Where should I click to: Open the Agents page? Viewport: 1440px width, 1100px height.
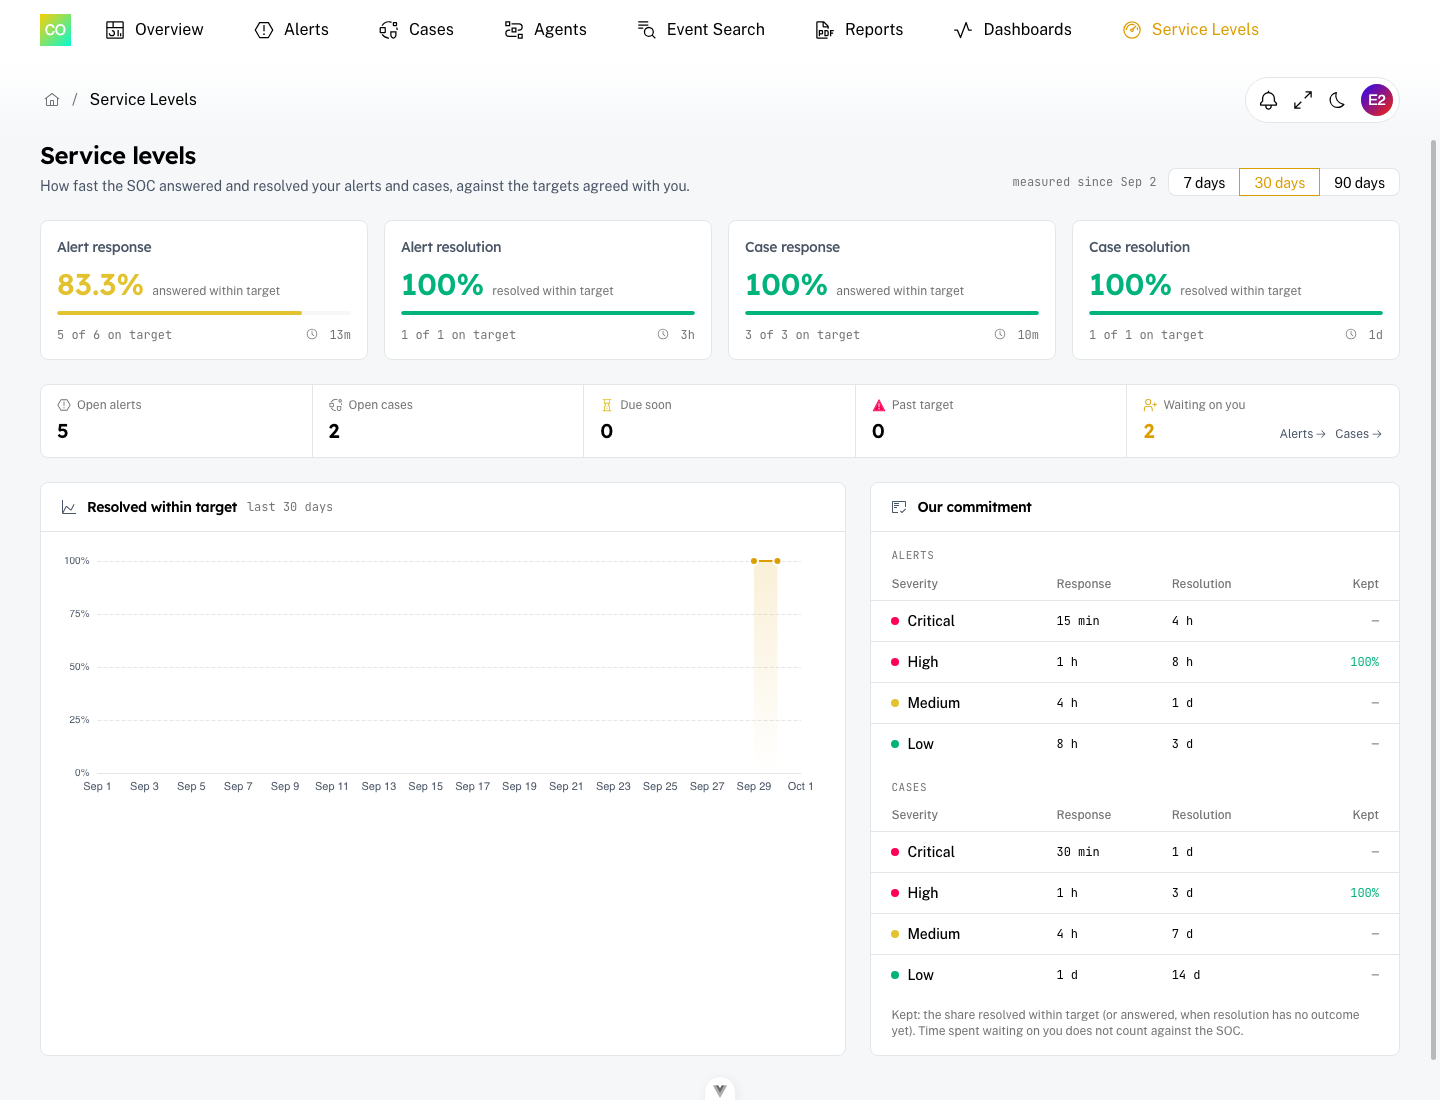546,30
